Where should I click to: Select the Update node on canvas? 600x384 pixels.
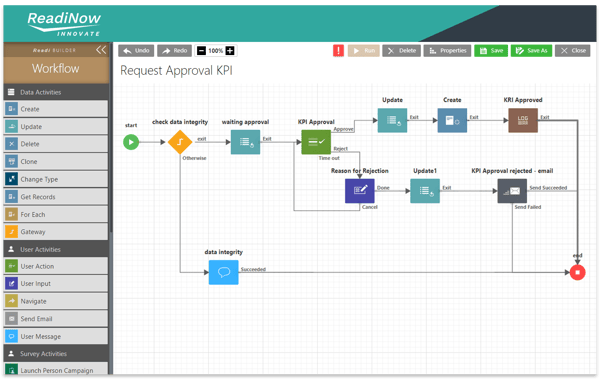(392, 120)
